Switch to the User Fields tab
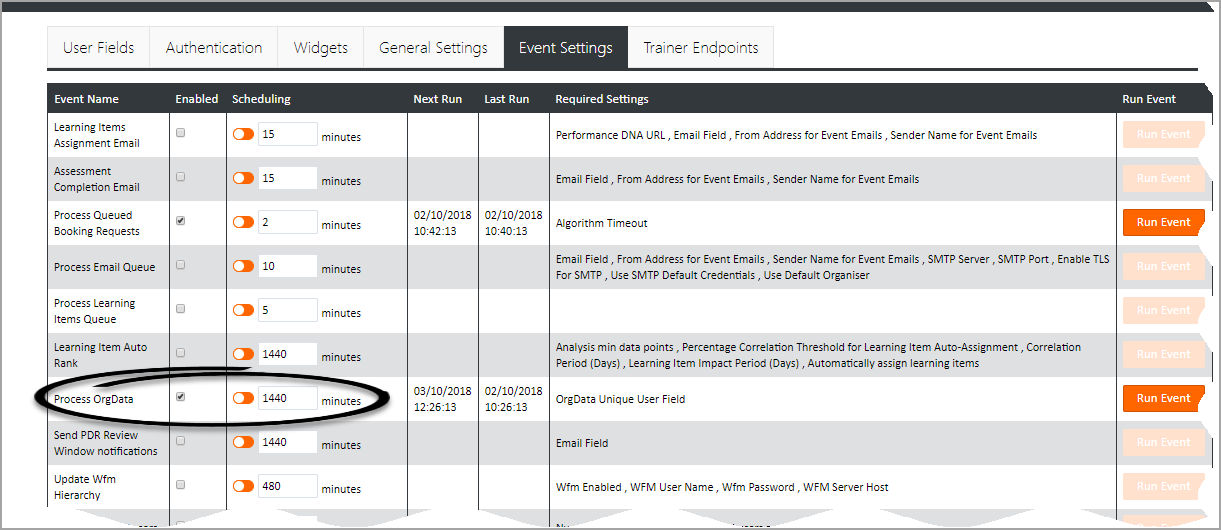The height and width of the screenshot is (530, 1221). point(98,48)
